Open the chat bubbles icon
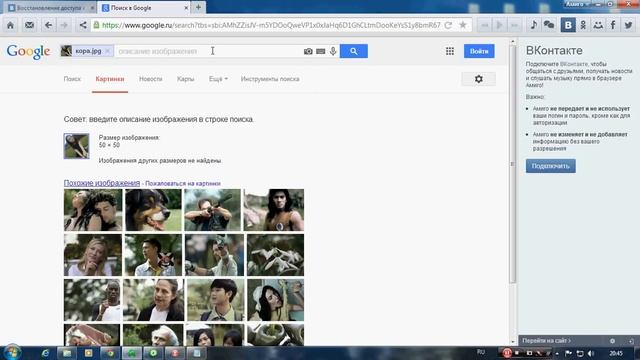 point(549,25)
